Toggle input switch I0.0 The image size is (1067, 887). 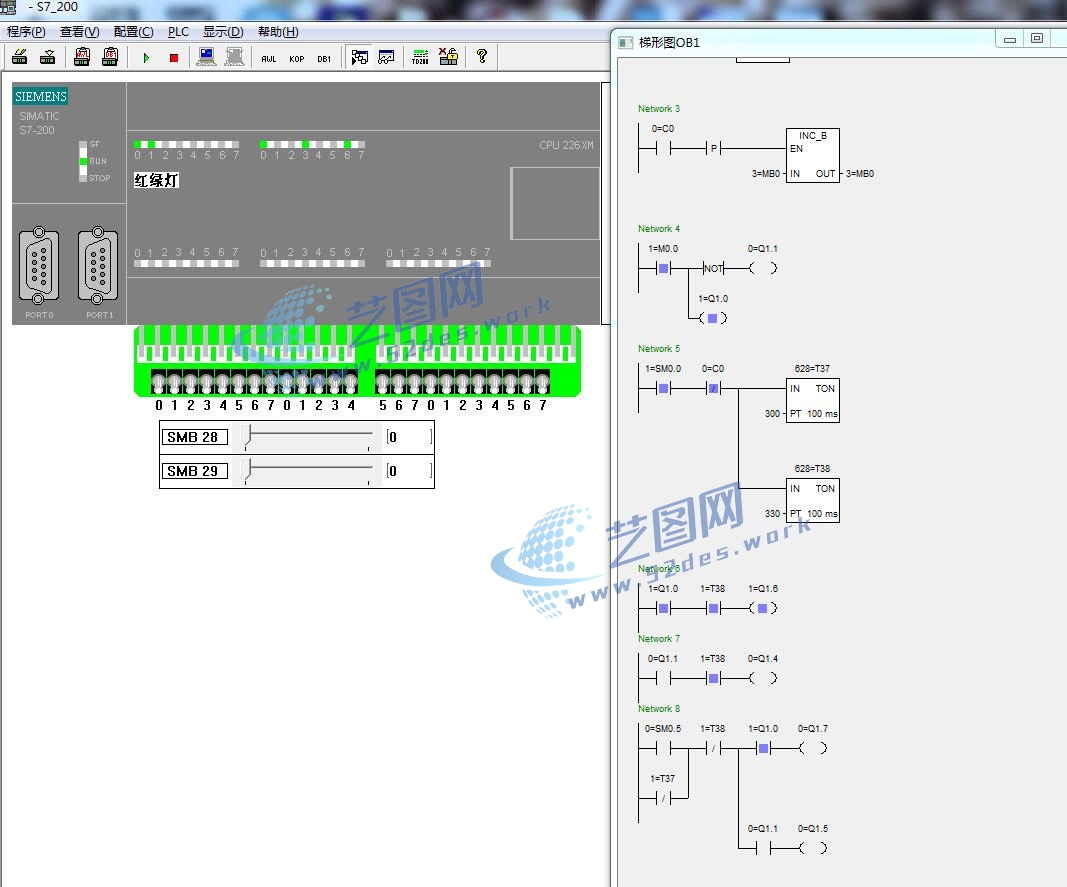pyautogui.click(x=159, y=384)
